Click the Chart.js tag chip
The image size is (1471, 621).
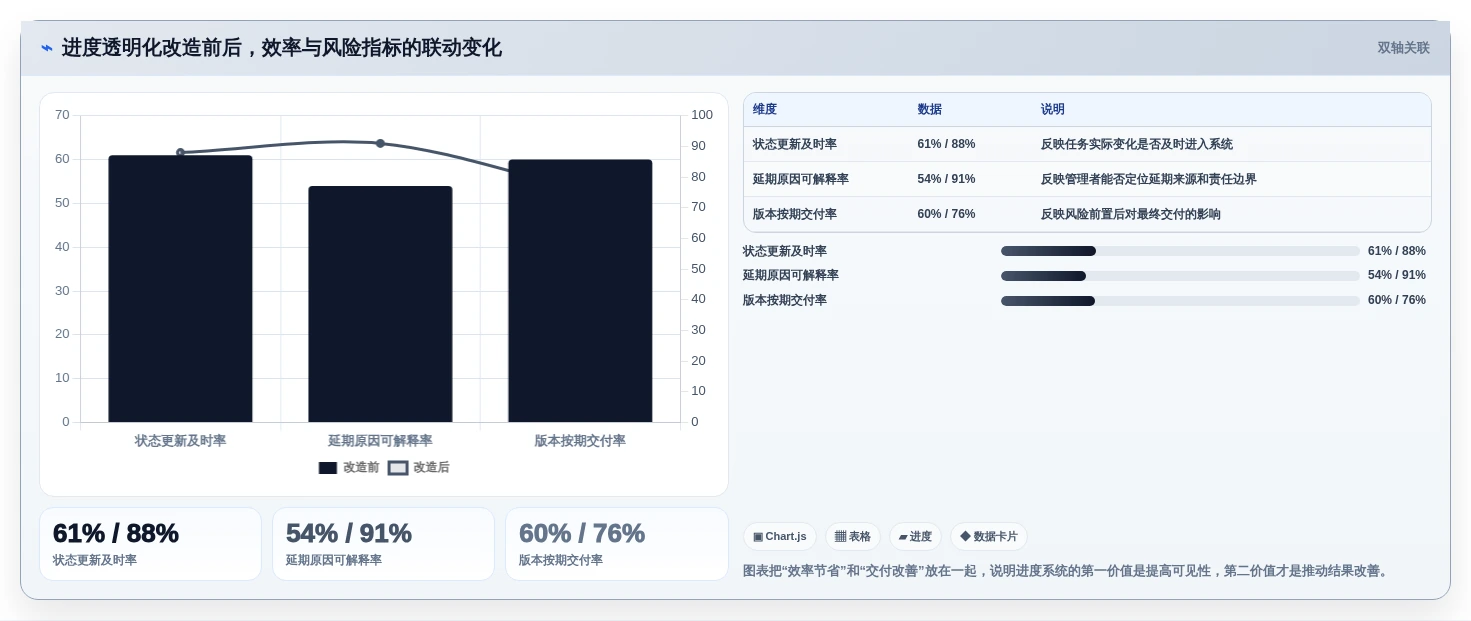pyautogui.click(x=780, y=537)
